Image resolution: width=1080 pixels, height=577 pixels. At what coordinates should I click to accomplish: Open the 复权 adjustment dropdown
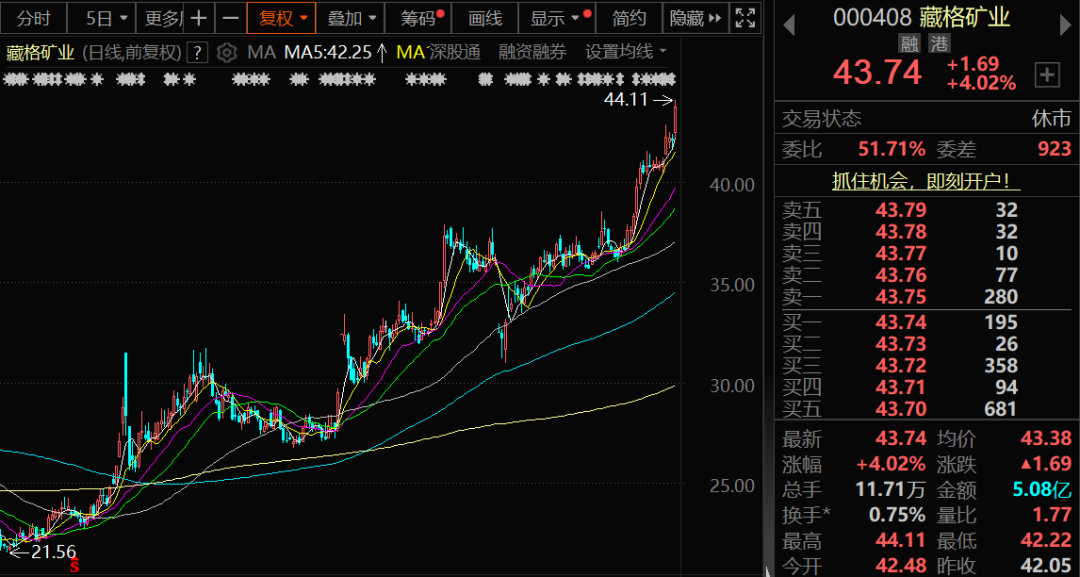click(283, 18)
